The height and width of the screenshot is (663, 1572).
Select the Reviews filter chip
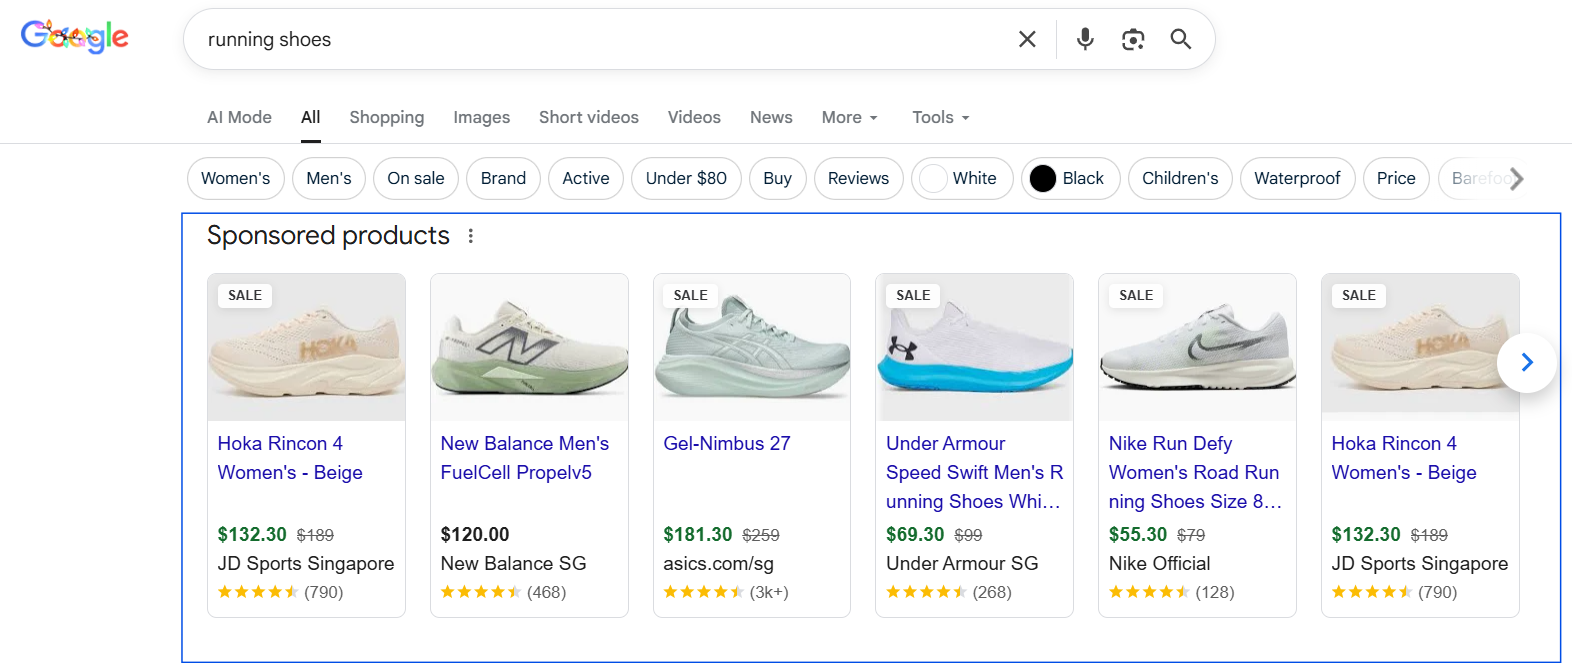tap(858, 178)
